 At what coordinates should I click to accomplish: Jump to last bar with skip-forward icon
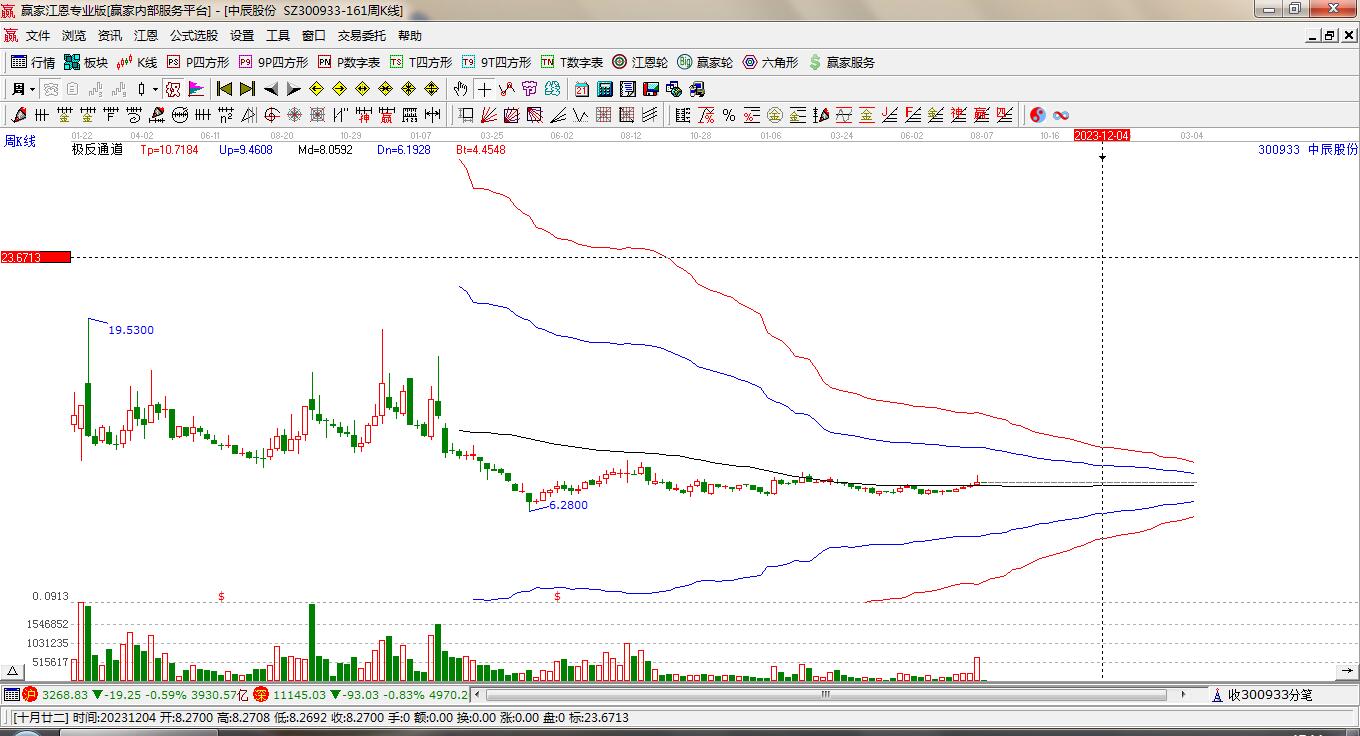point(247,89)
